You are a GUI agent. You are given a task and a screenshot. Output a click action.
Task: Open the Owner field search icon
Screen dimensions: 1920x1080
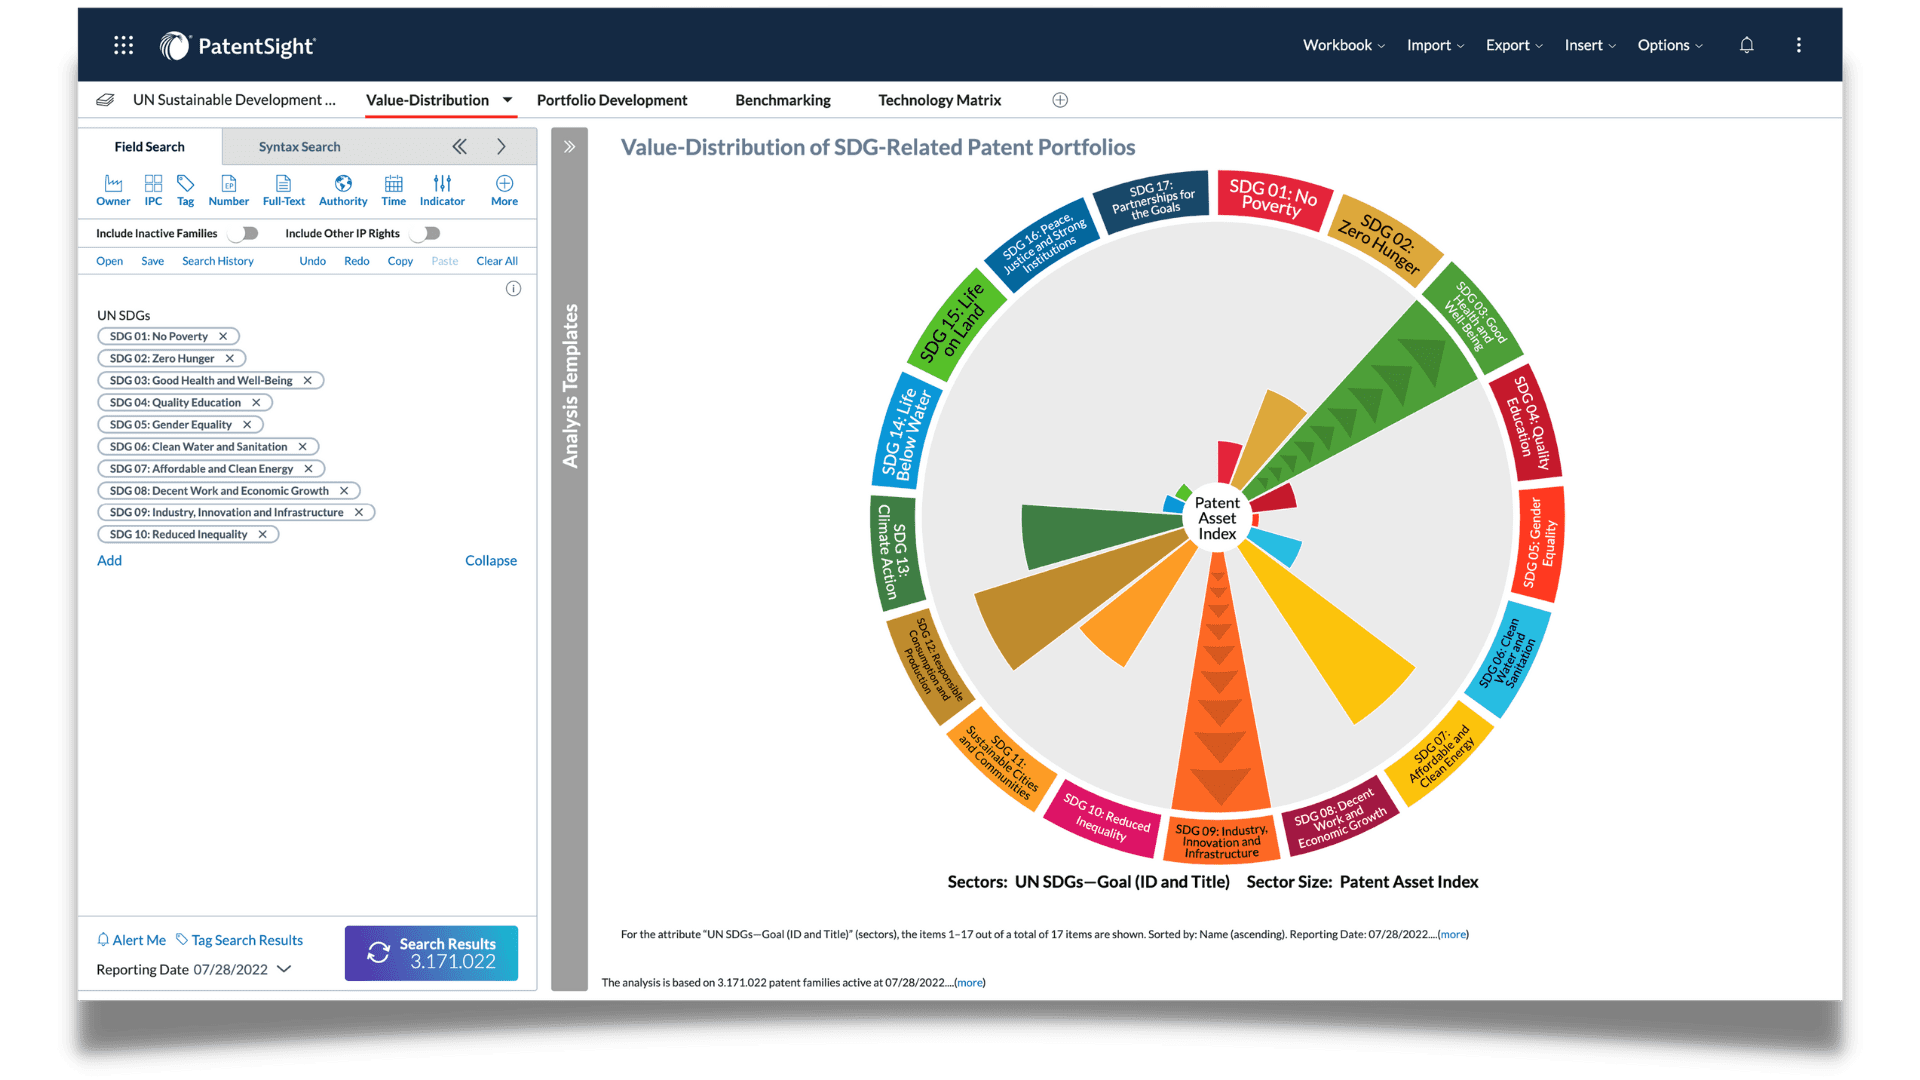113,184
